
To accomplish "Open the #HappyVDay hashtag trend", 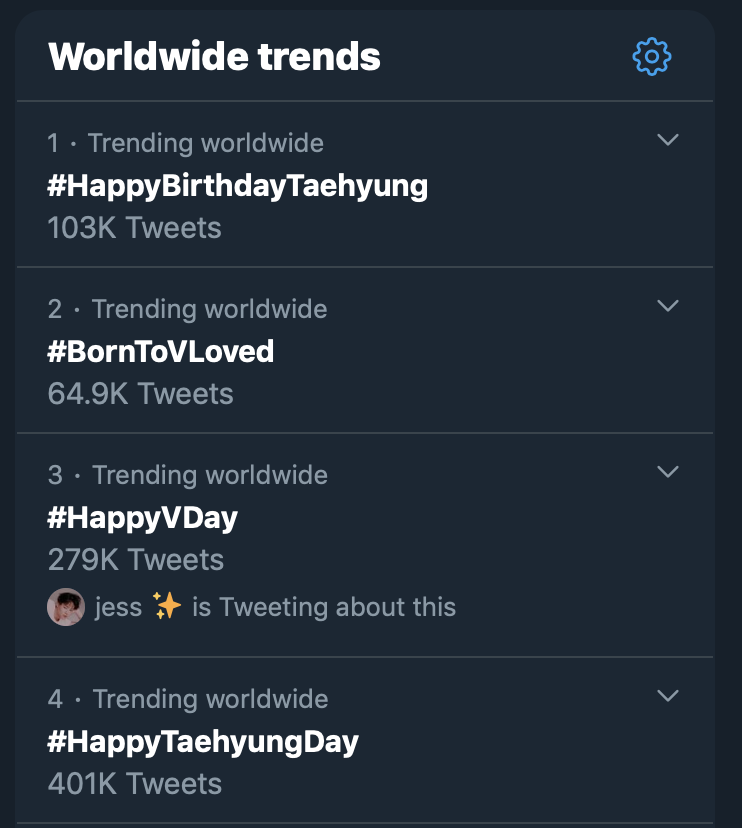I will pos(143,518).
